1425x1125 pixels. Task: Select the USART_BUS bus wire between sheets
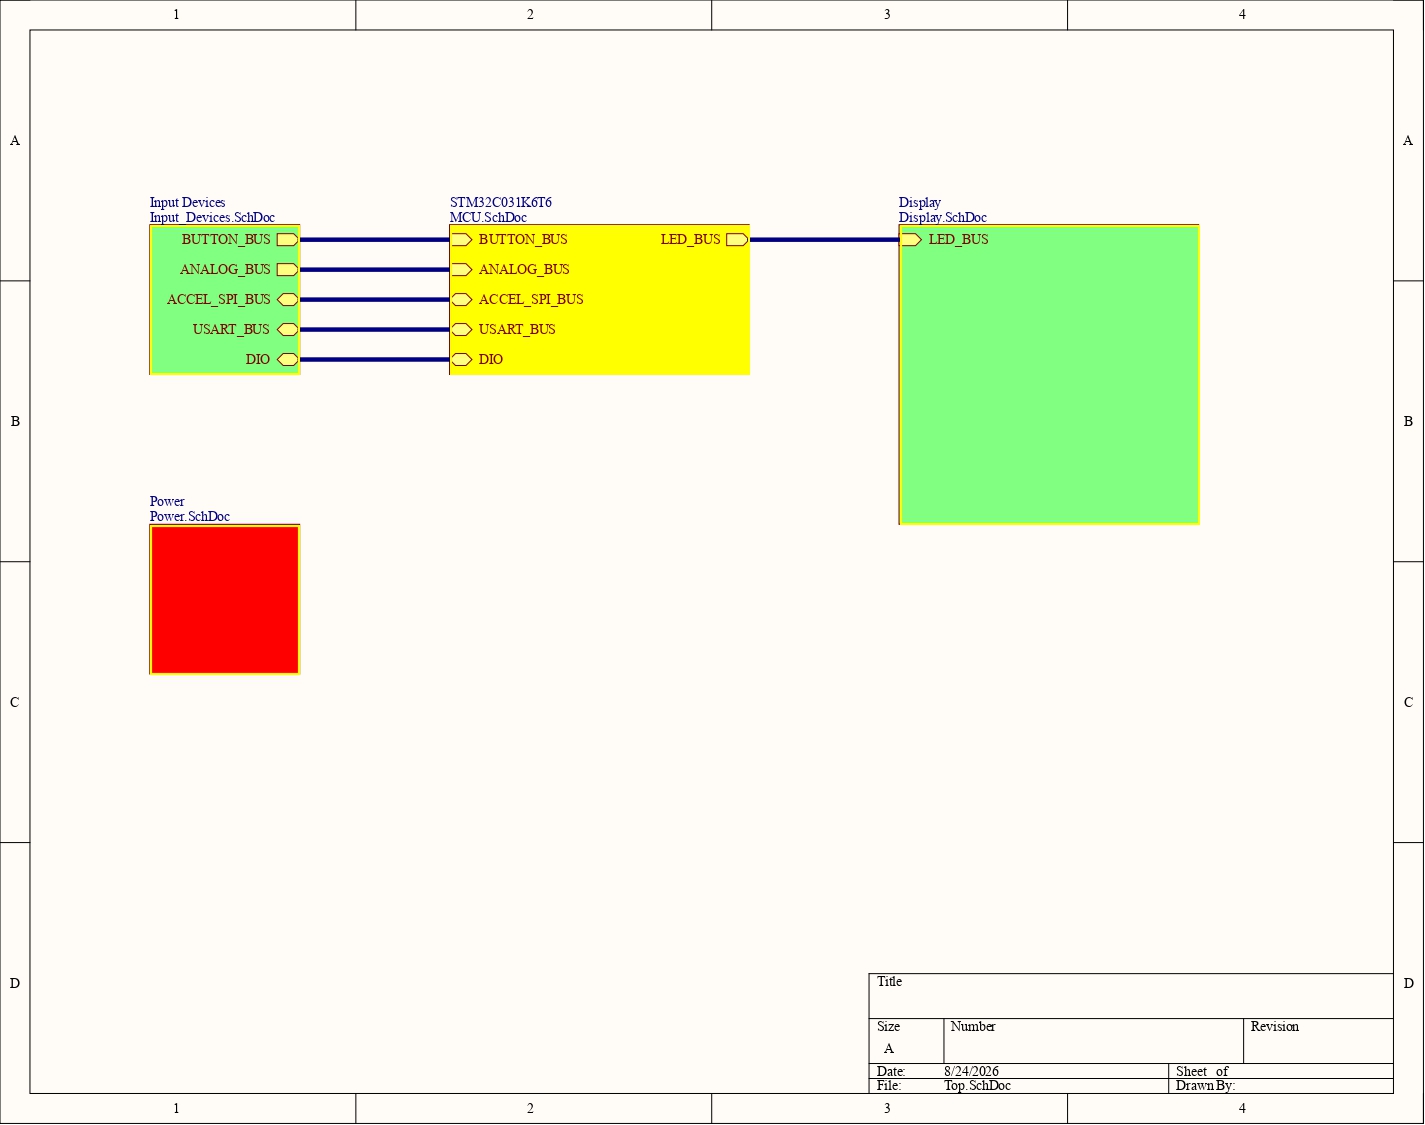(x=375, y=330)
